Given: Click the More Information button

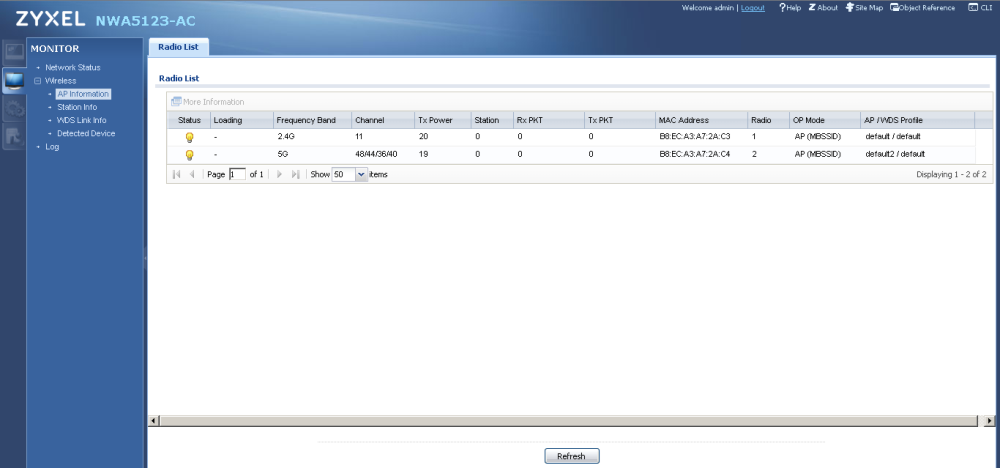Looking at the screenshot, I should coord(208,102).
